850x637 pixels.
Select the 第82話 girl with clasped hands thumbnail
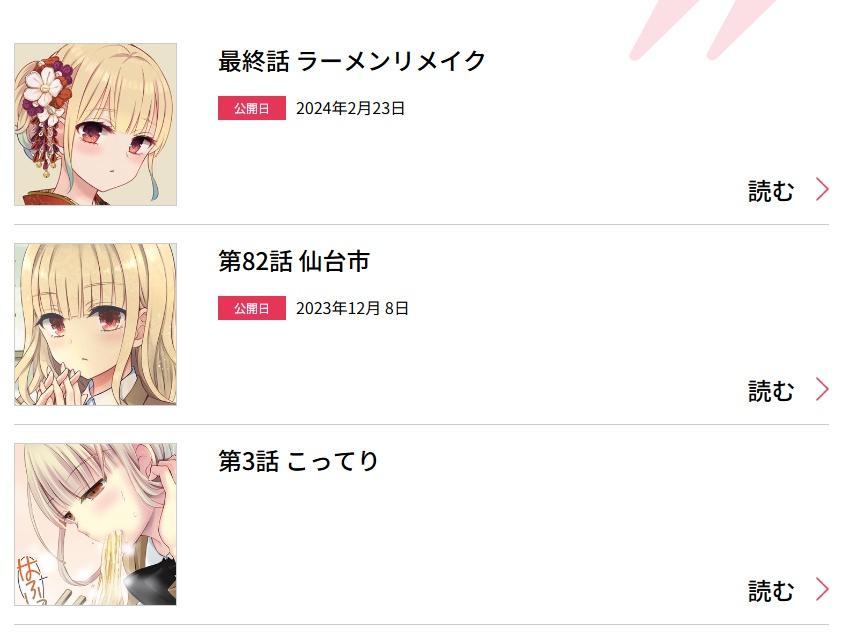(x=95, y=324)
